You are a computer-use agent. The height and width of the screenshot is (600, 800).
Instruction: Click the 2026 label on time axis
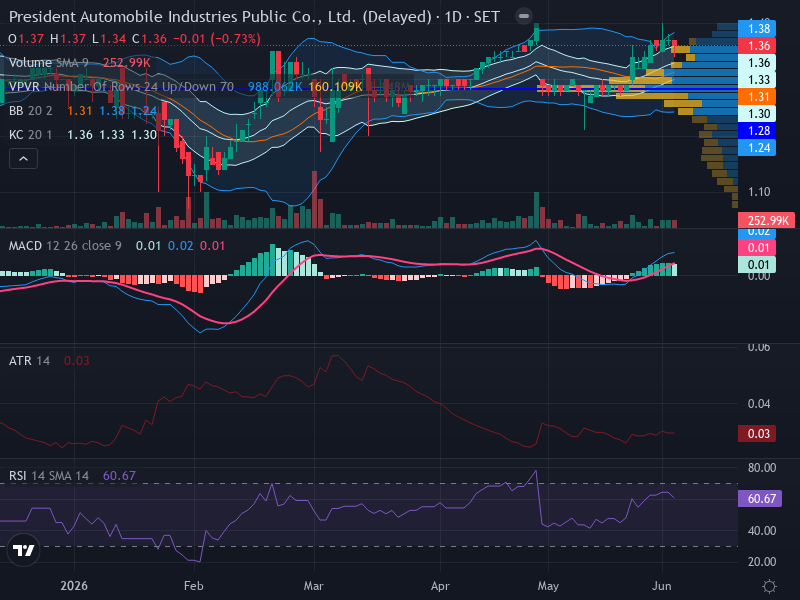74,586
